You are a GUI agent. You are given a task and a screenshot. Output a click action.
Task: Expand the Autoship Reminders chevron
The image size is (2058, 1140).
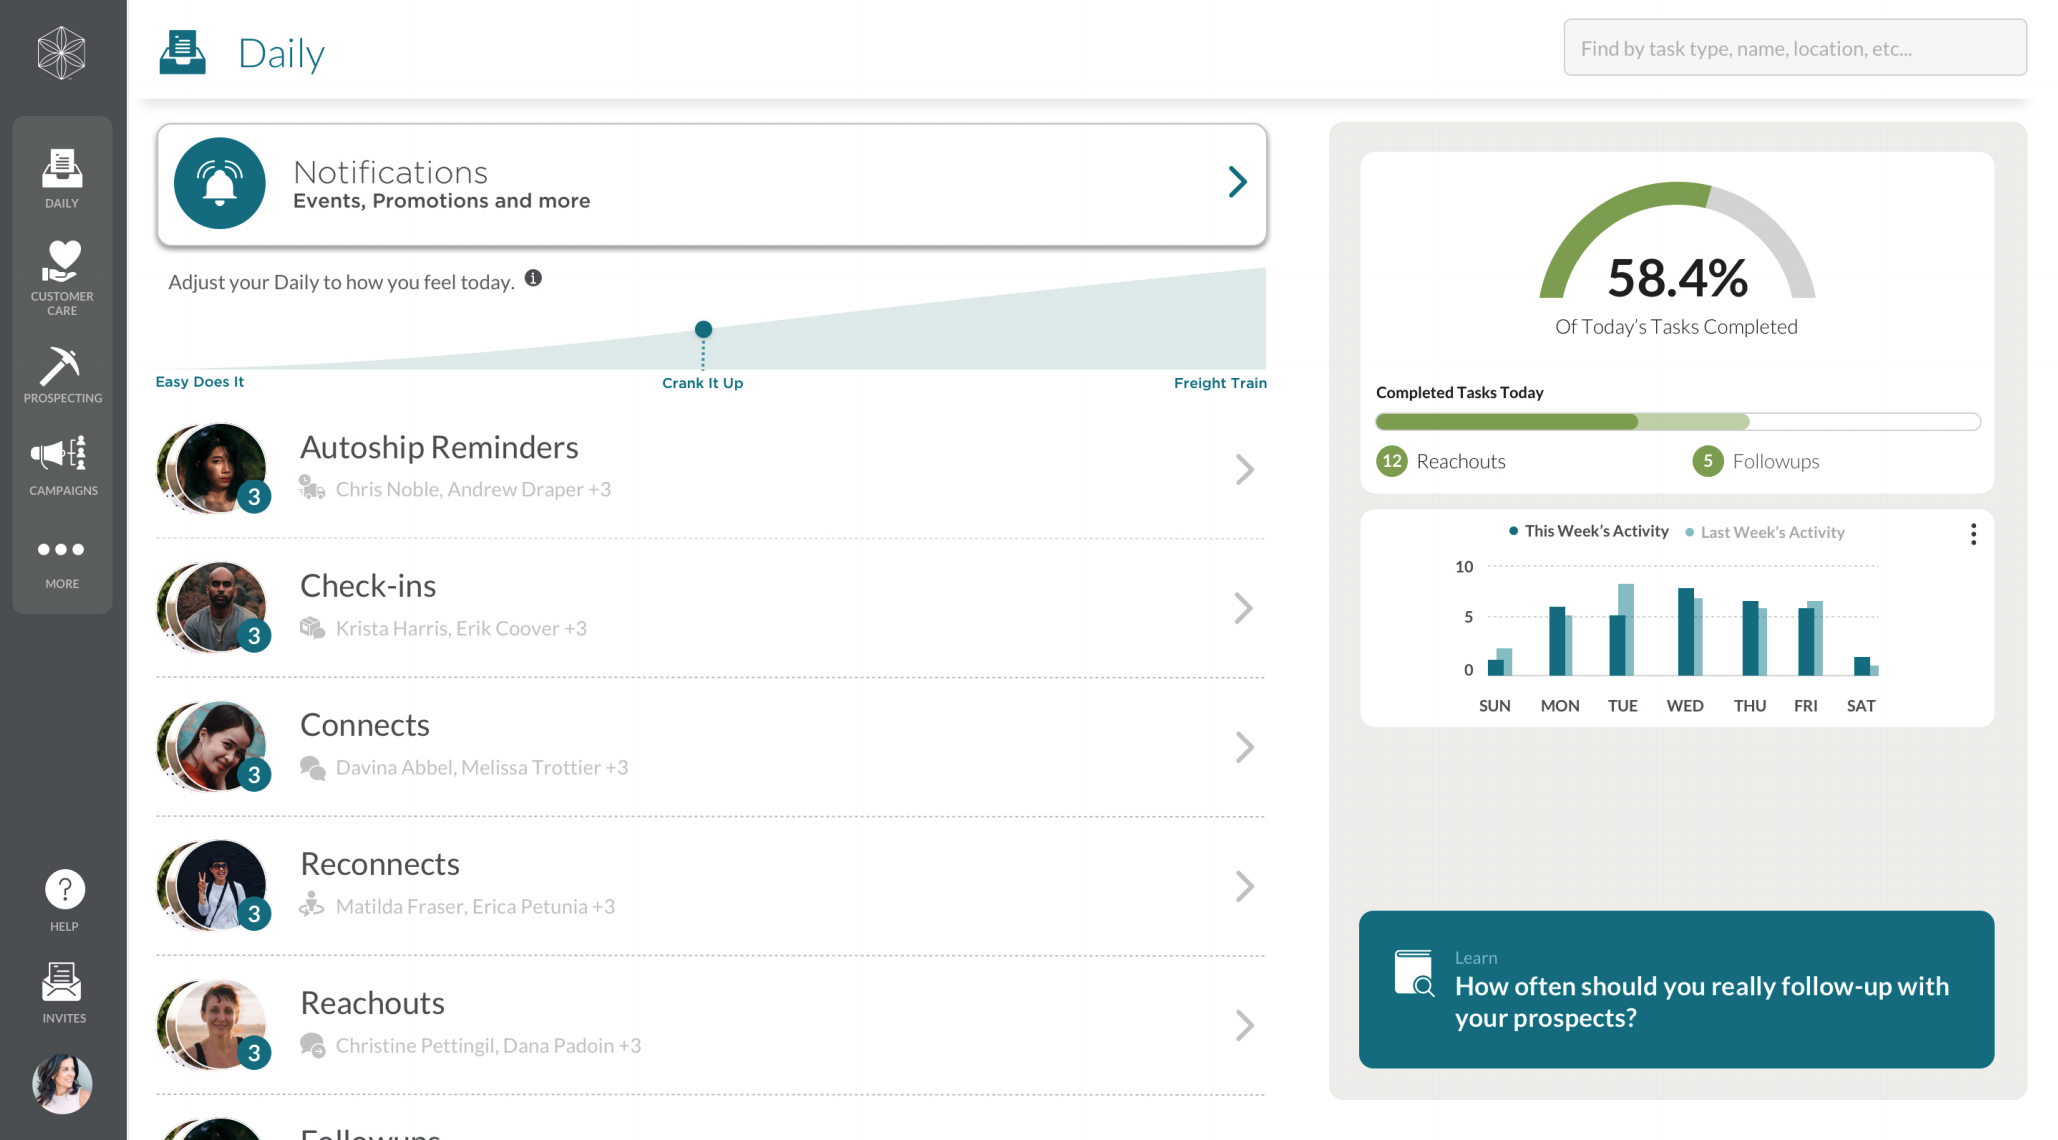[1244, 469]
